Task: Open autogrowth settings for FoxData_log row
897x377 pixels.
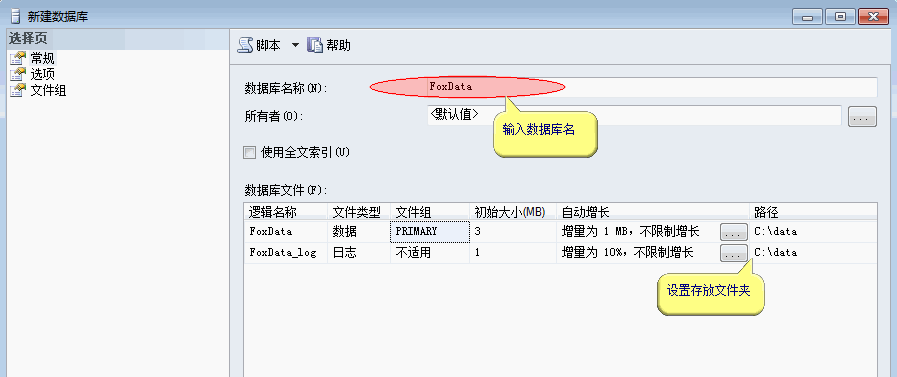Action: (x=733, y=252)
